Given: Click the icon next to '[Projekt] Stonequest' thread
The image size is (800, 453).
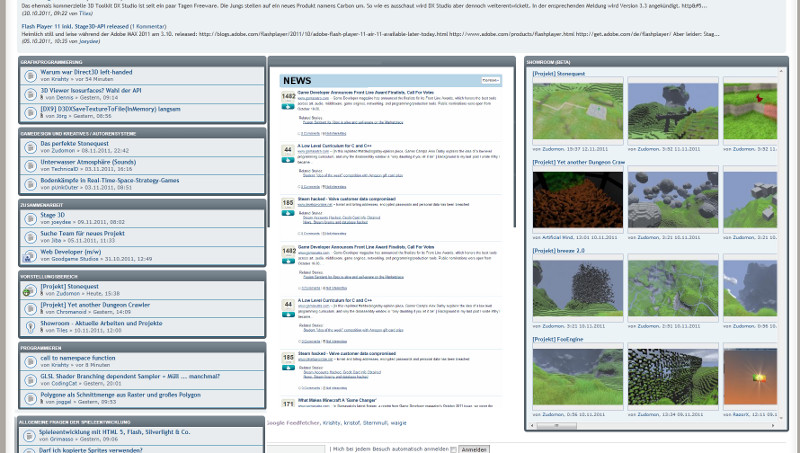Looking at the screenshot, I should tap(28, 289).
